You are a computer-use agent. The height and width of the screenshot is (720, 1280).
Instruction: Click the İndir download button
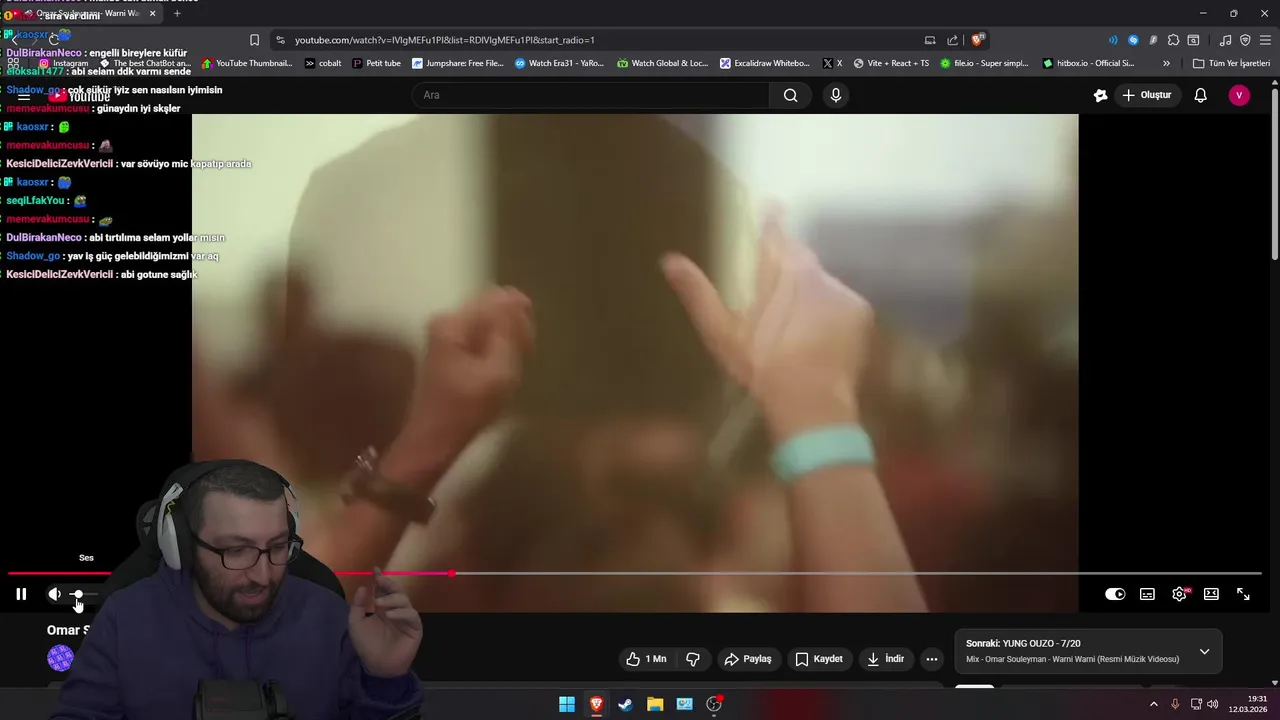pyautogui.click(x=885, y=659)
